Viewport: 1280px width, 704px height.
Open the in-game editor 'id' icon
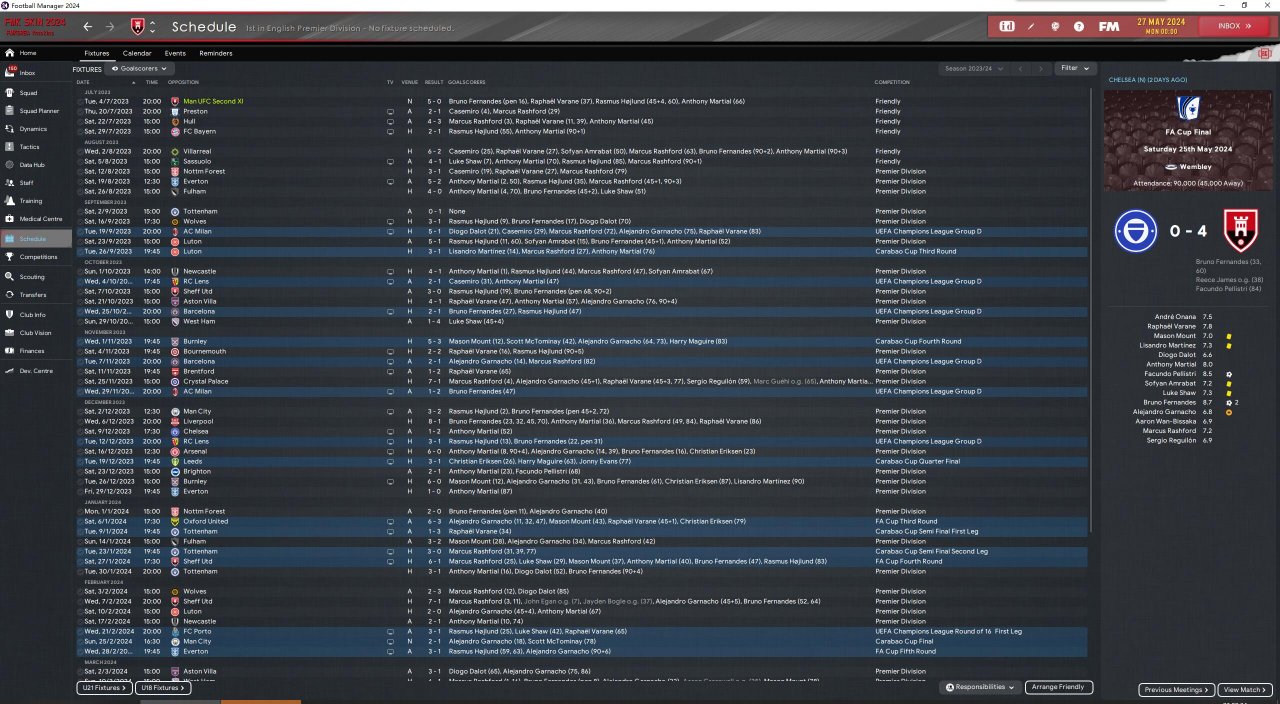(x=1007, y=26)
